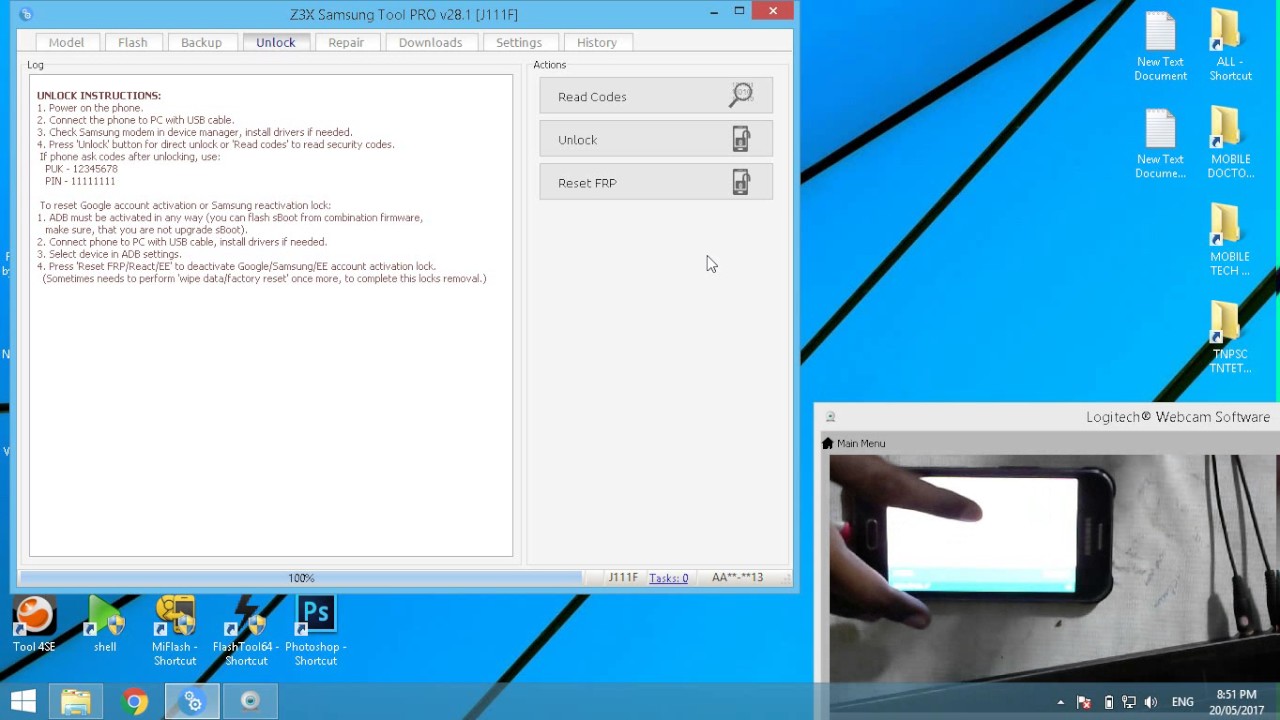The height and width of the screenshot is (720, 1280).
Task: Click the Read Codes button
Action: [656, 96]
